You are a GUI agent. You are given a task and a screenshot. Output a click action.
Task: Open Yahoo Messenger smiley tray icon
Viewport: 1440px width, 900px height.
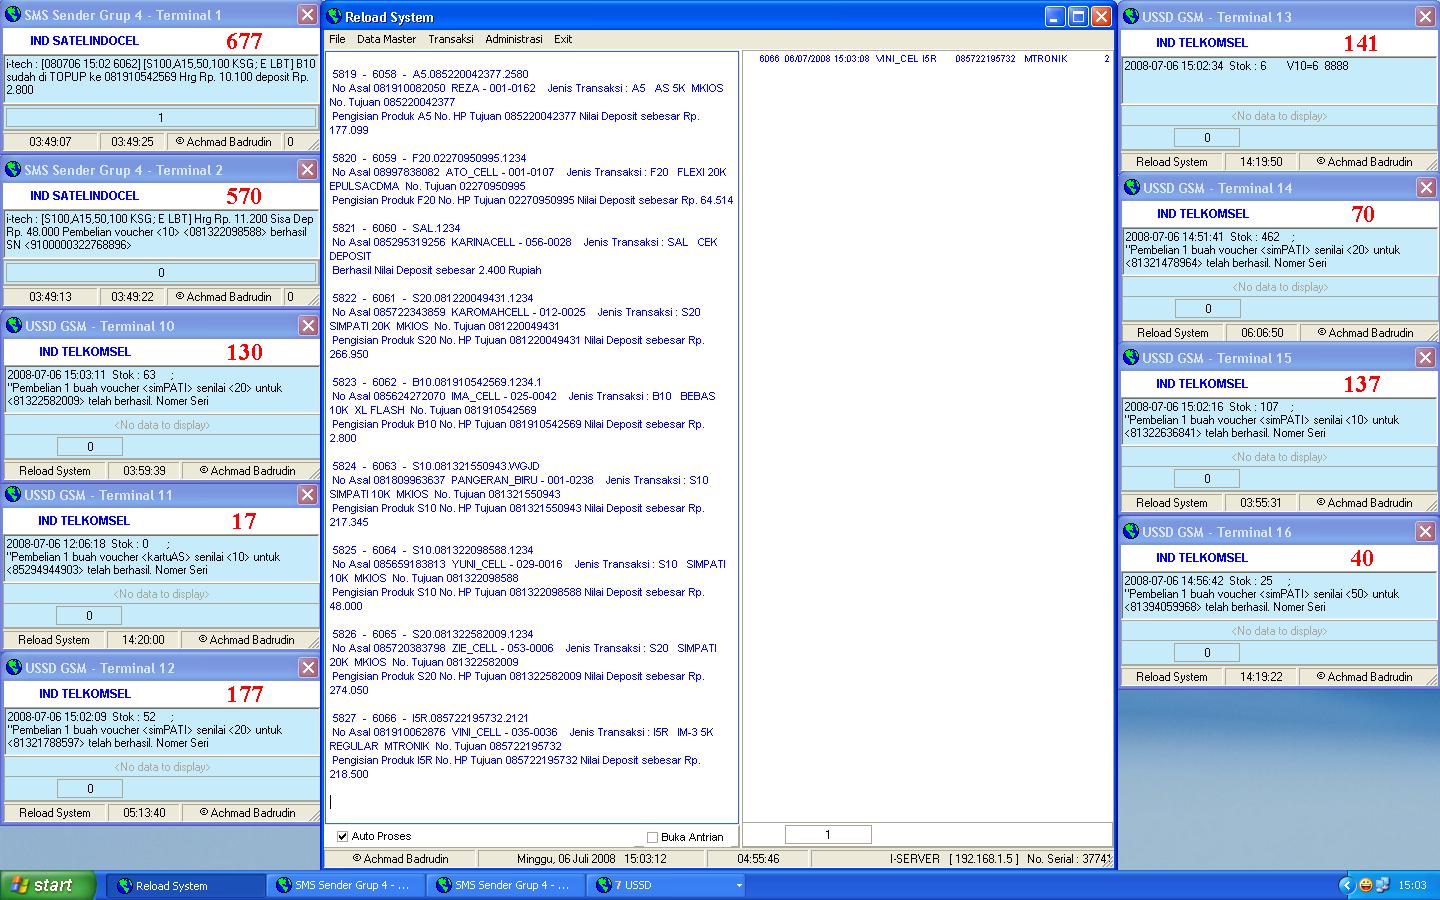tap(1366, 885)
